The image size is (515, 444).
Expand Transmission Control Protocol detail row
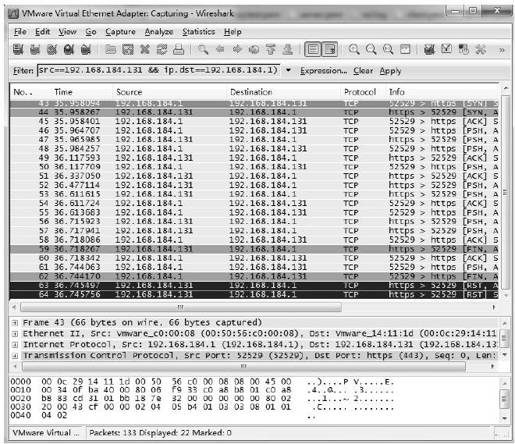coord(15,356)
